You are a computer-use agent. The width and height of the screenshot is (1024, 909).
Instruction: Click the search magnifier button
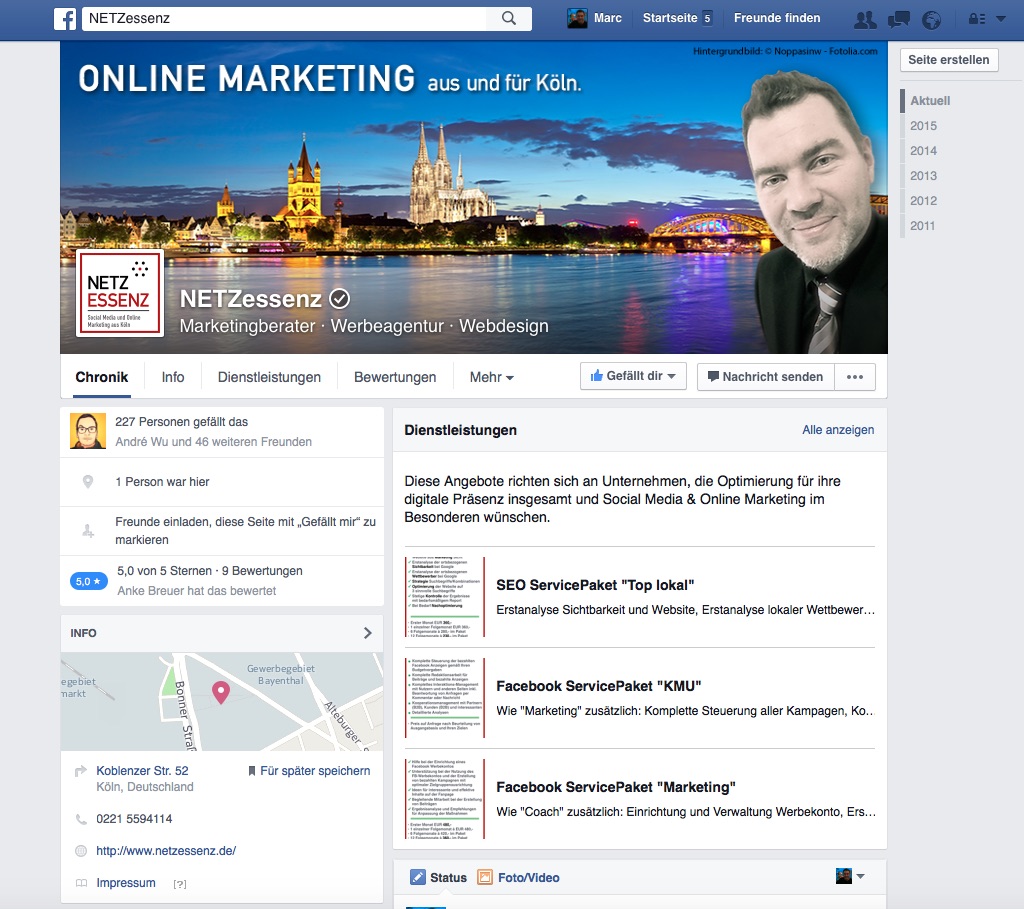pyautogui.click(x=509, y=18)
